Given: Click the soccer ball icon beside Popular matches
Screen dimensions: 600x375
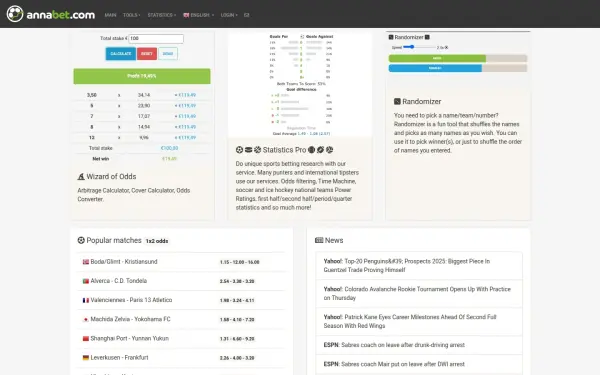Looking at the screenshot, I should [x=81, y=240].
